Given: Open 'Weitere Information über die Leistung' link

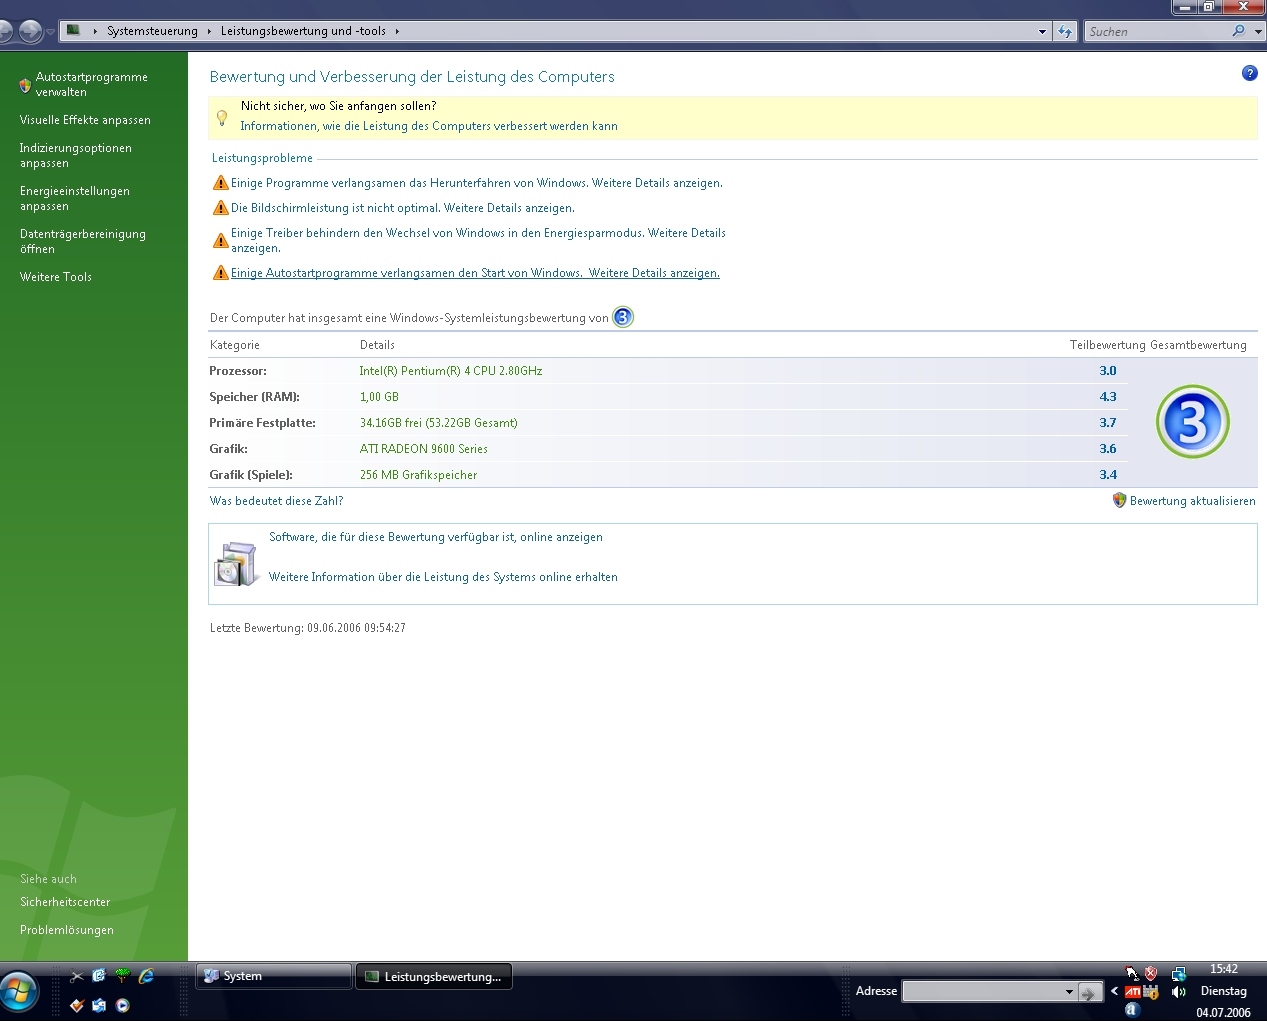Looking at the screenshot, I should 443,577.
